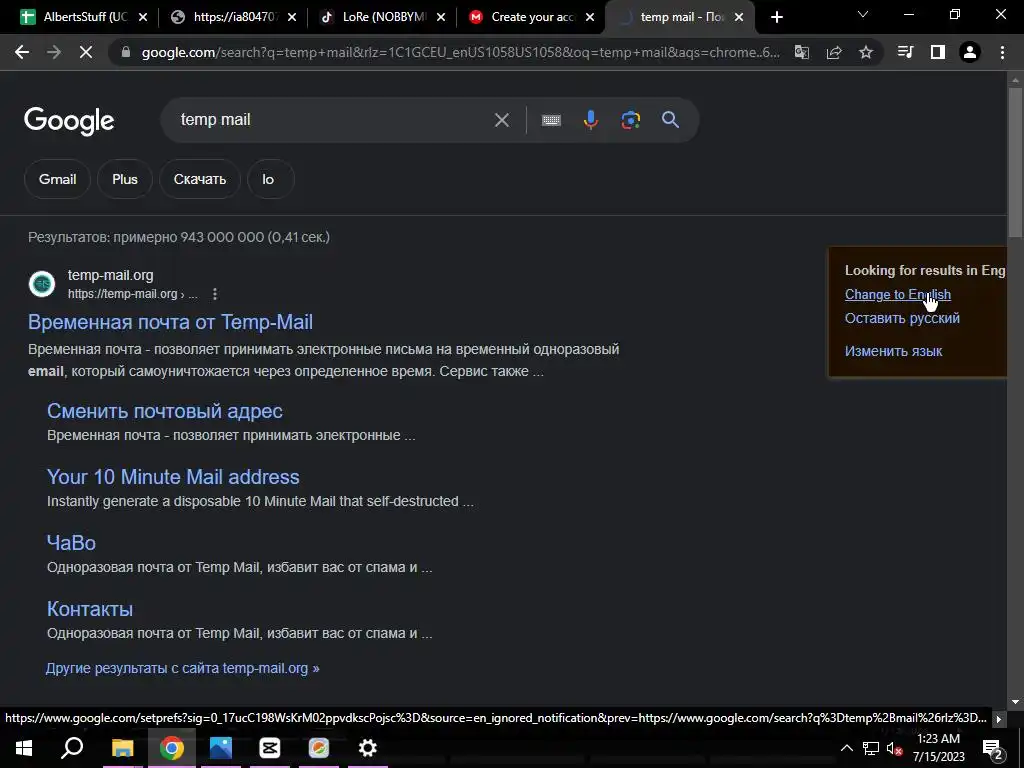Search by image with Google Lens
The height and width of the screenshot is (768, 1024).
pos(630,120)
